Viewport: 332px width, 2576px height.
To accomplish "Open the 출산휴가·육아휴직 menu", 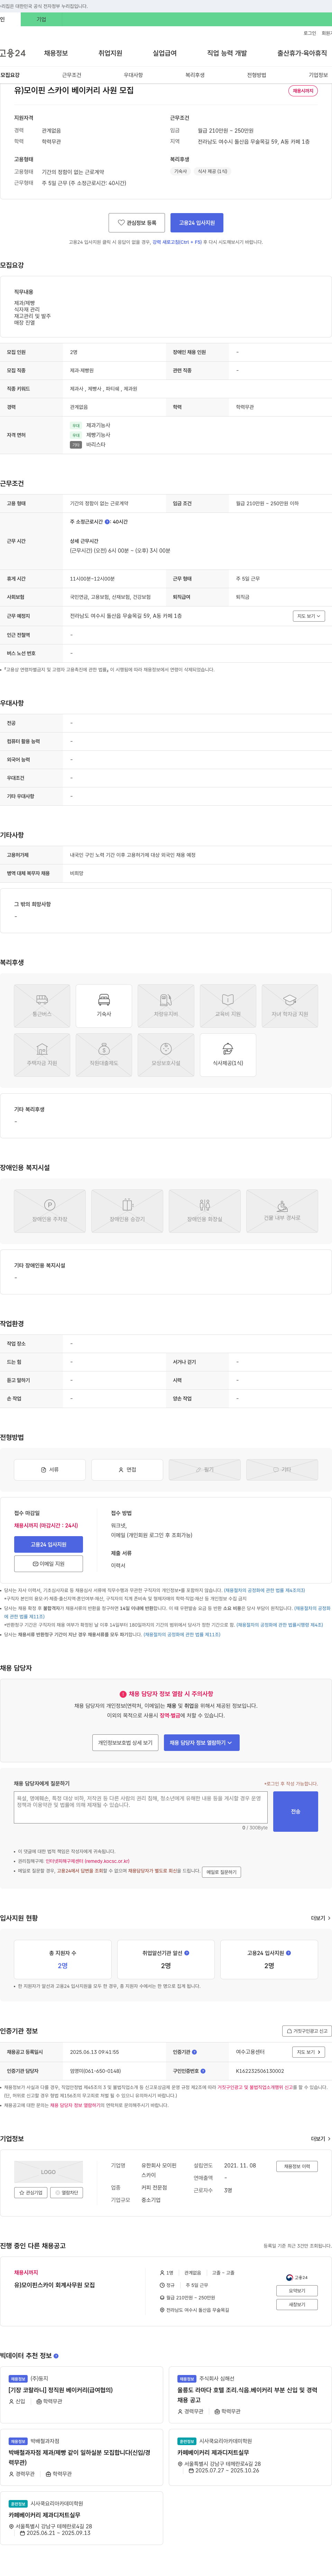I will (x=302, y=53).
